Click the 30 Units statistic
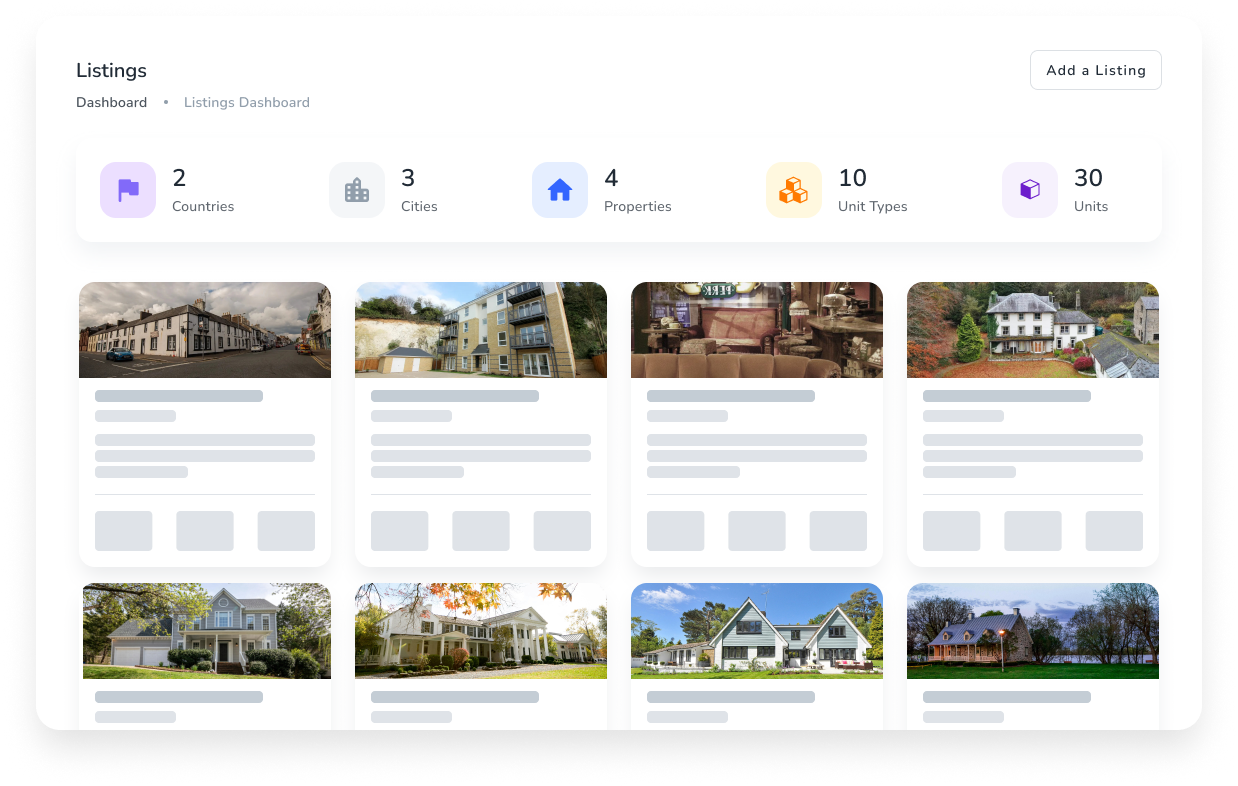The height and width of the screenshot is (786, 1238). [x=1089, y=190]
